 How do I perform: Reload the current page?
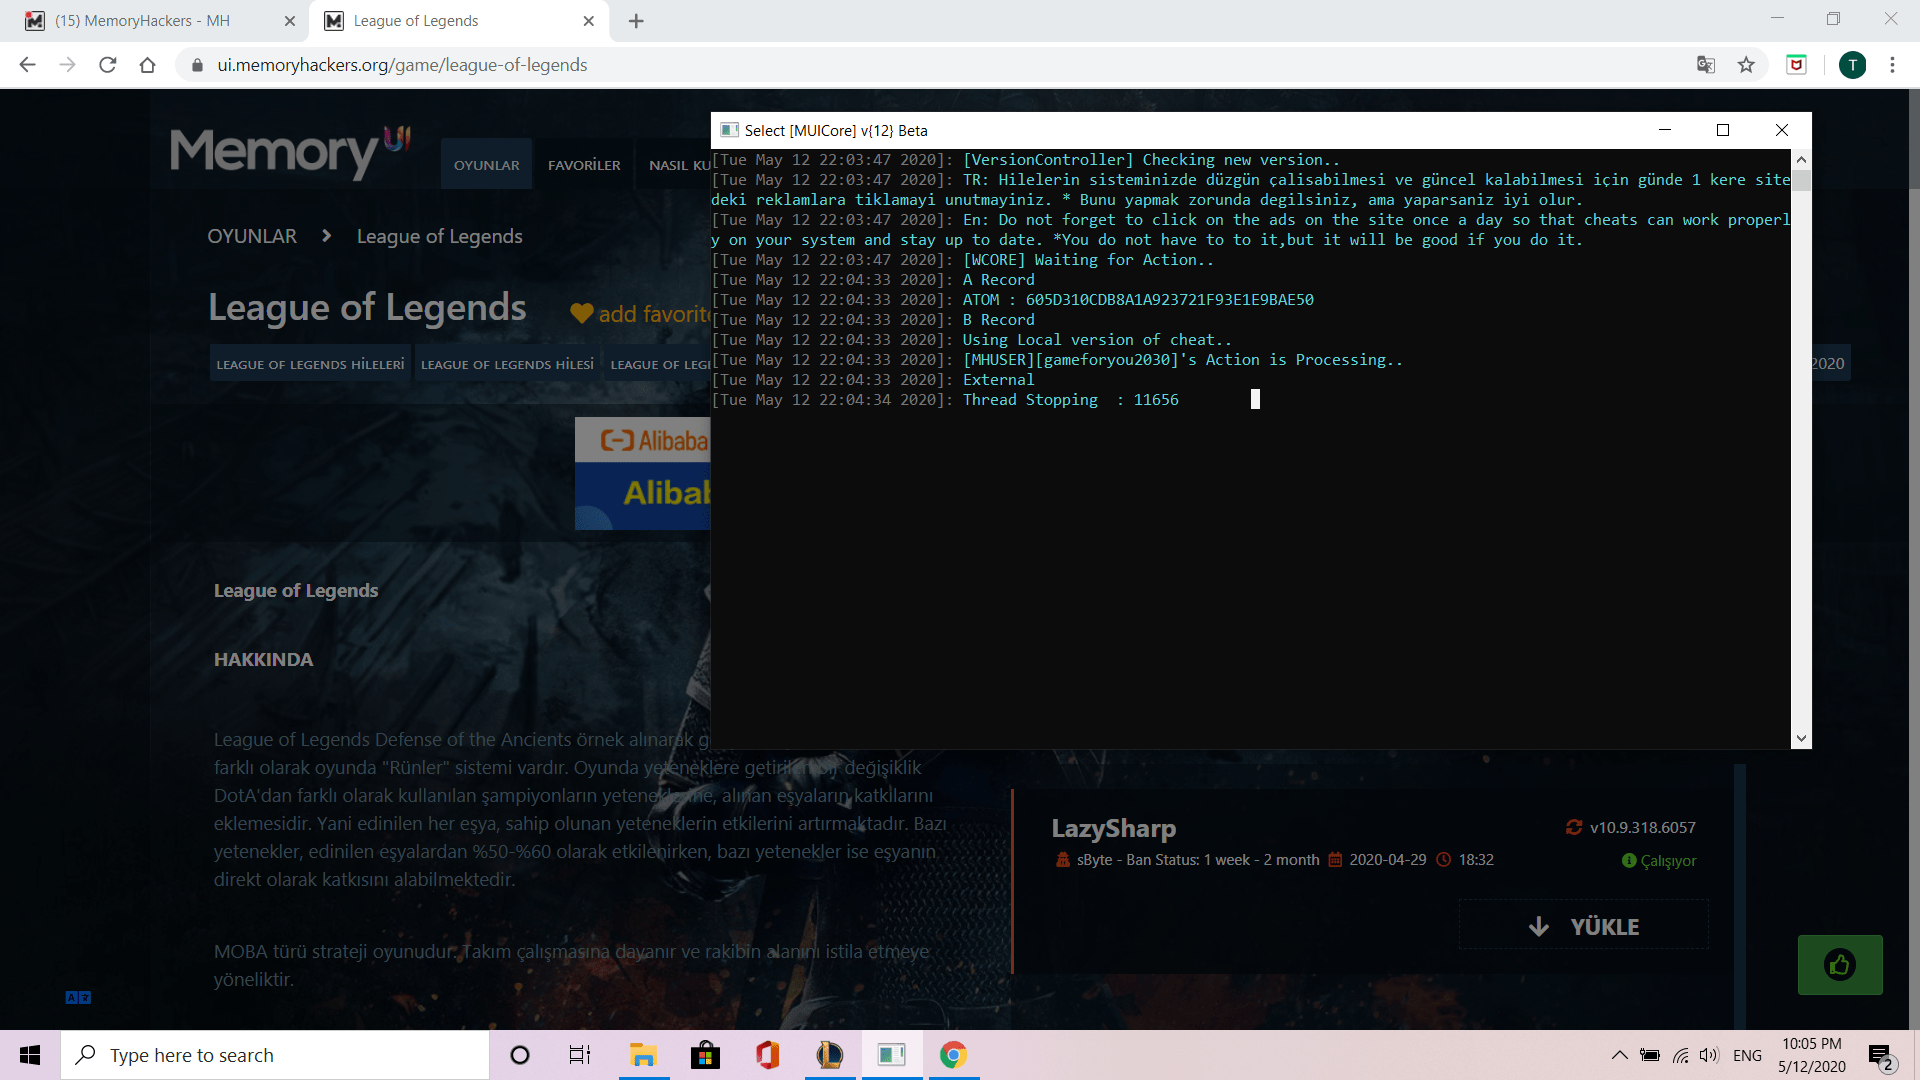108,65
